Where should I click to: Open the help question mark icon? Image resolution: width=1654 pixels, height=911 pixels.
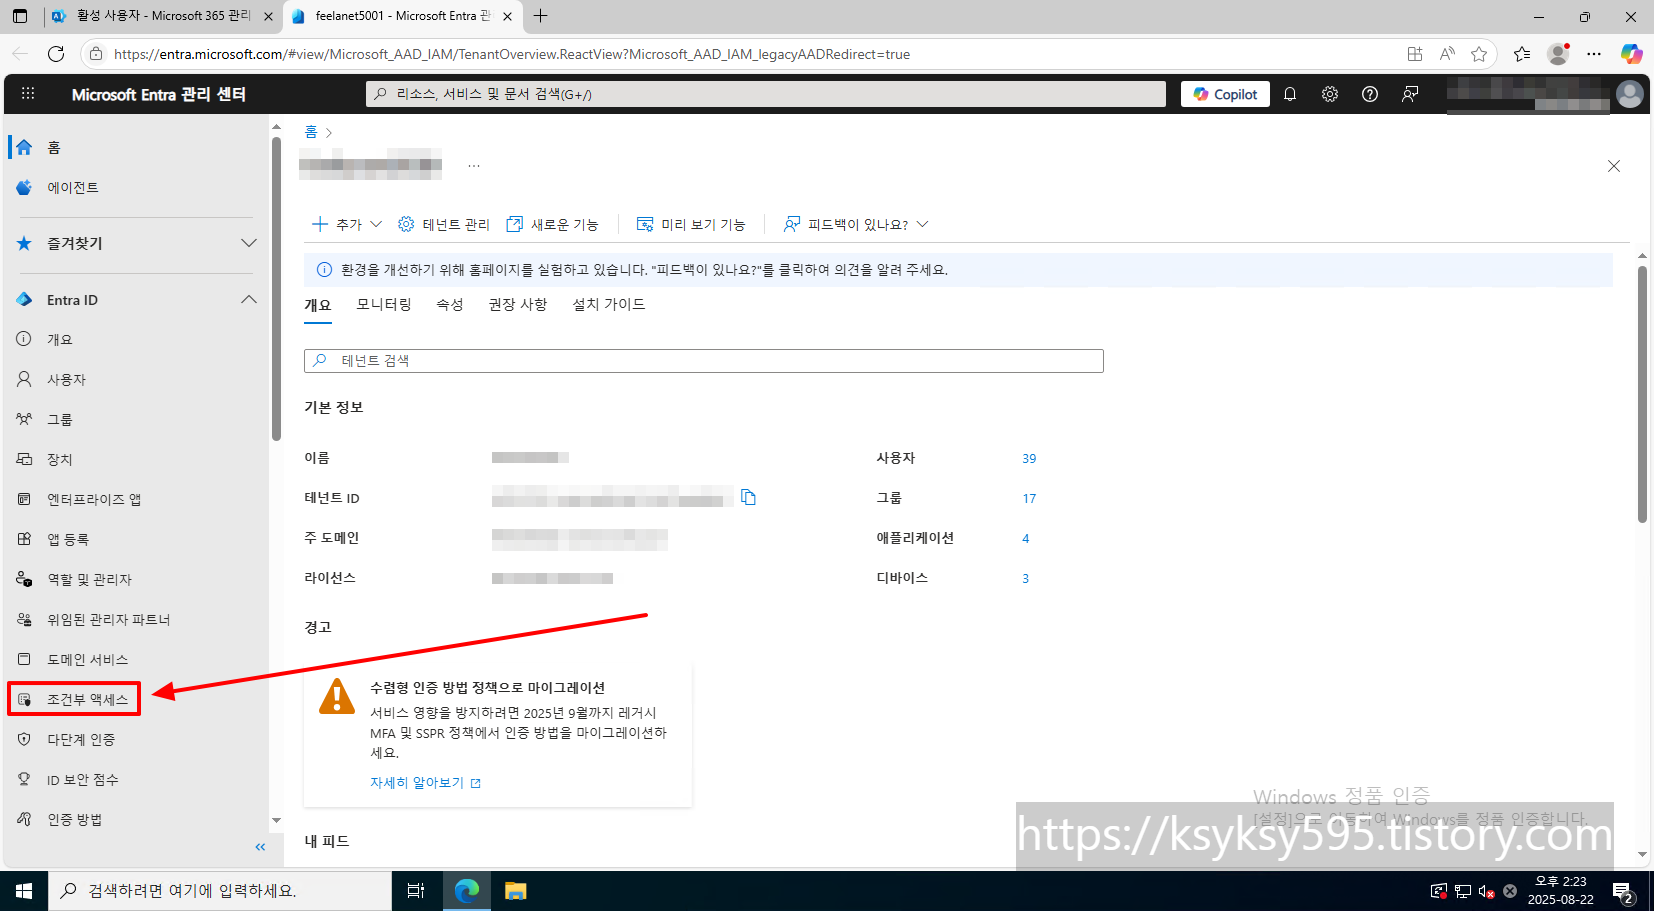[1370, 94]
